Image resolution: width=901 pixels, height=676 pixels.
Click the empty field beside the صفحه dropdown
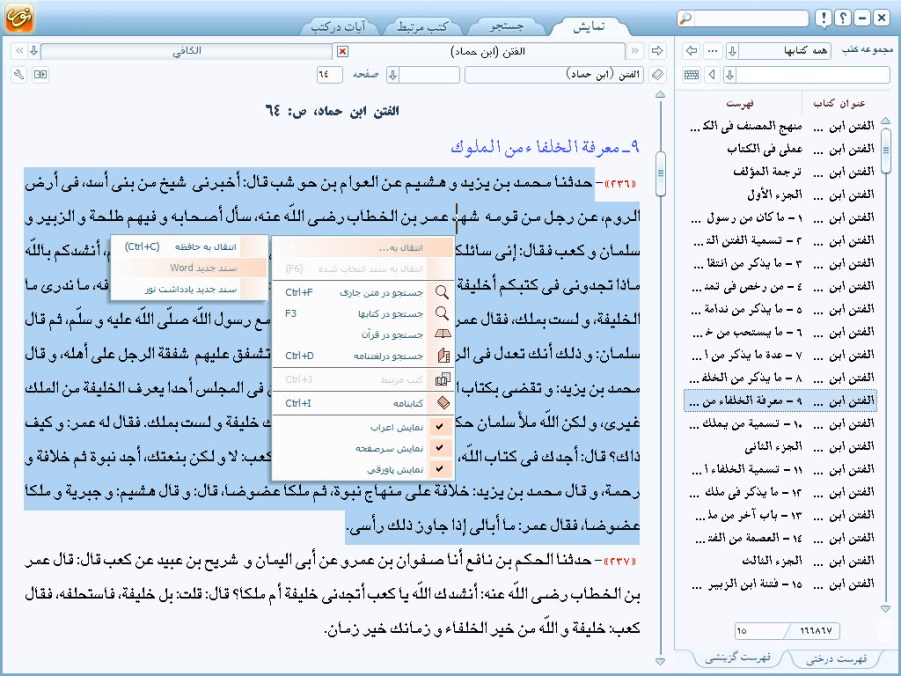pos(429,75)
